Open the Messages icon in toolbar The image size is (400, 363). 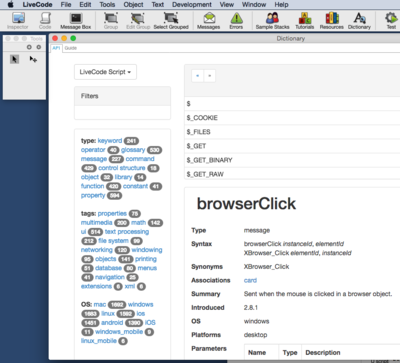click(209, 20)
